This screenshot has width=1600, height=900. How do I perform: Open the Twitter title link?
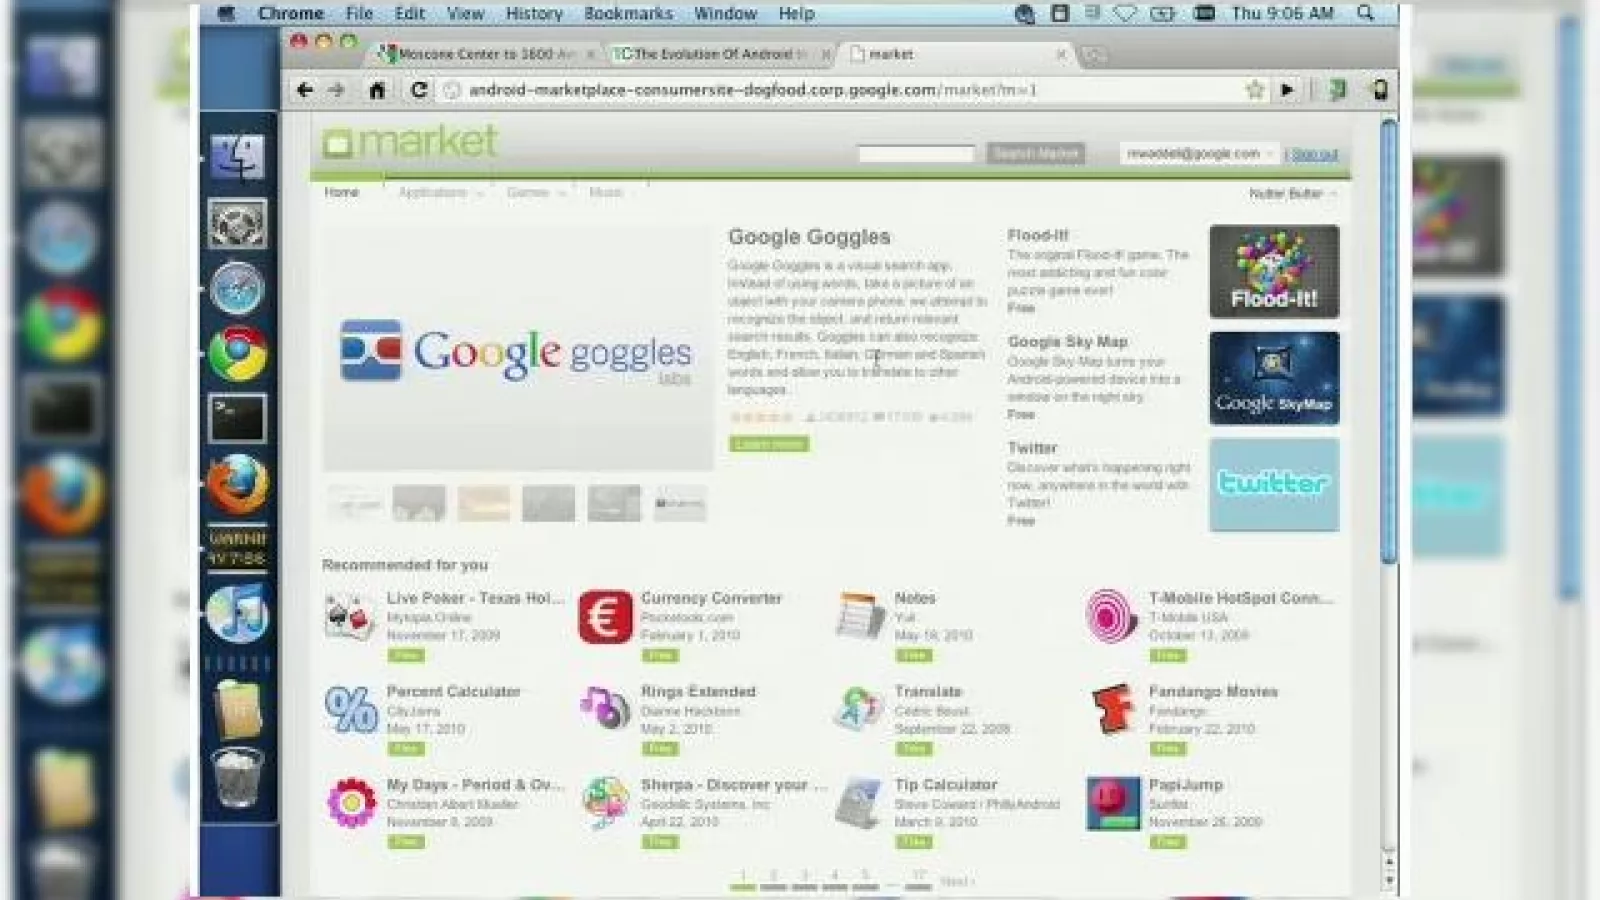(x=1032, y=448)
